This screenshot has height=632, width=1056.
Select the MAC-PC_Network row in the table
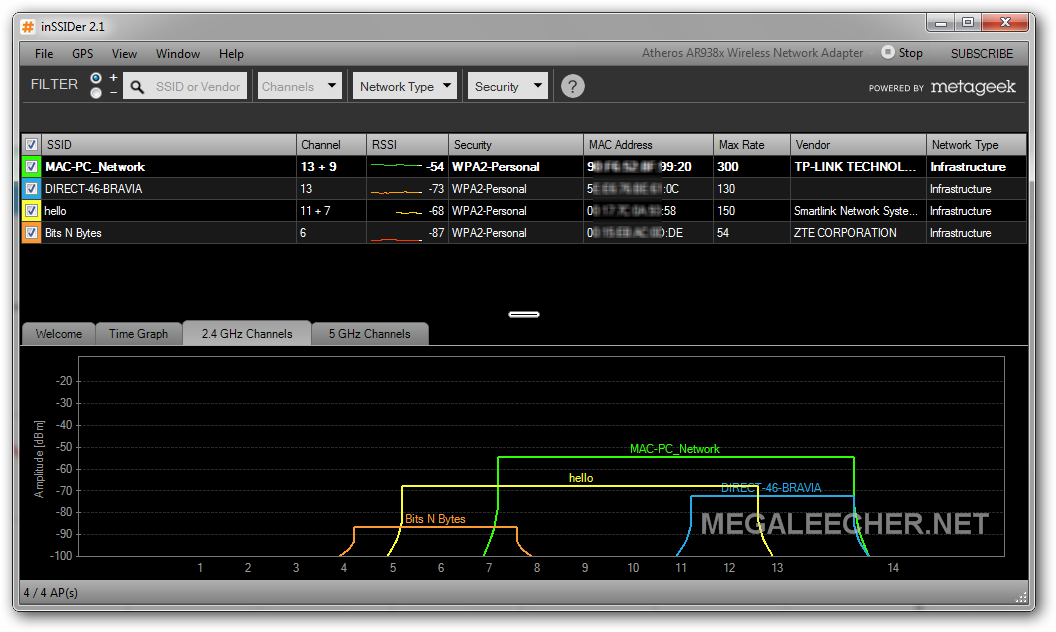click(524, 166)
